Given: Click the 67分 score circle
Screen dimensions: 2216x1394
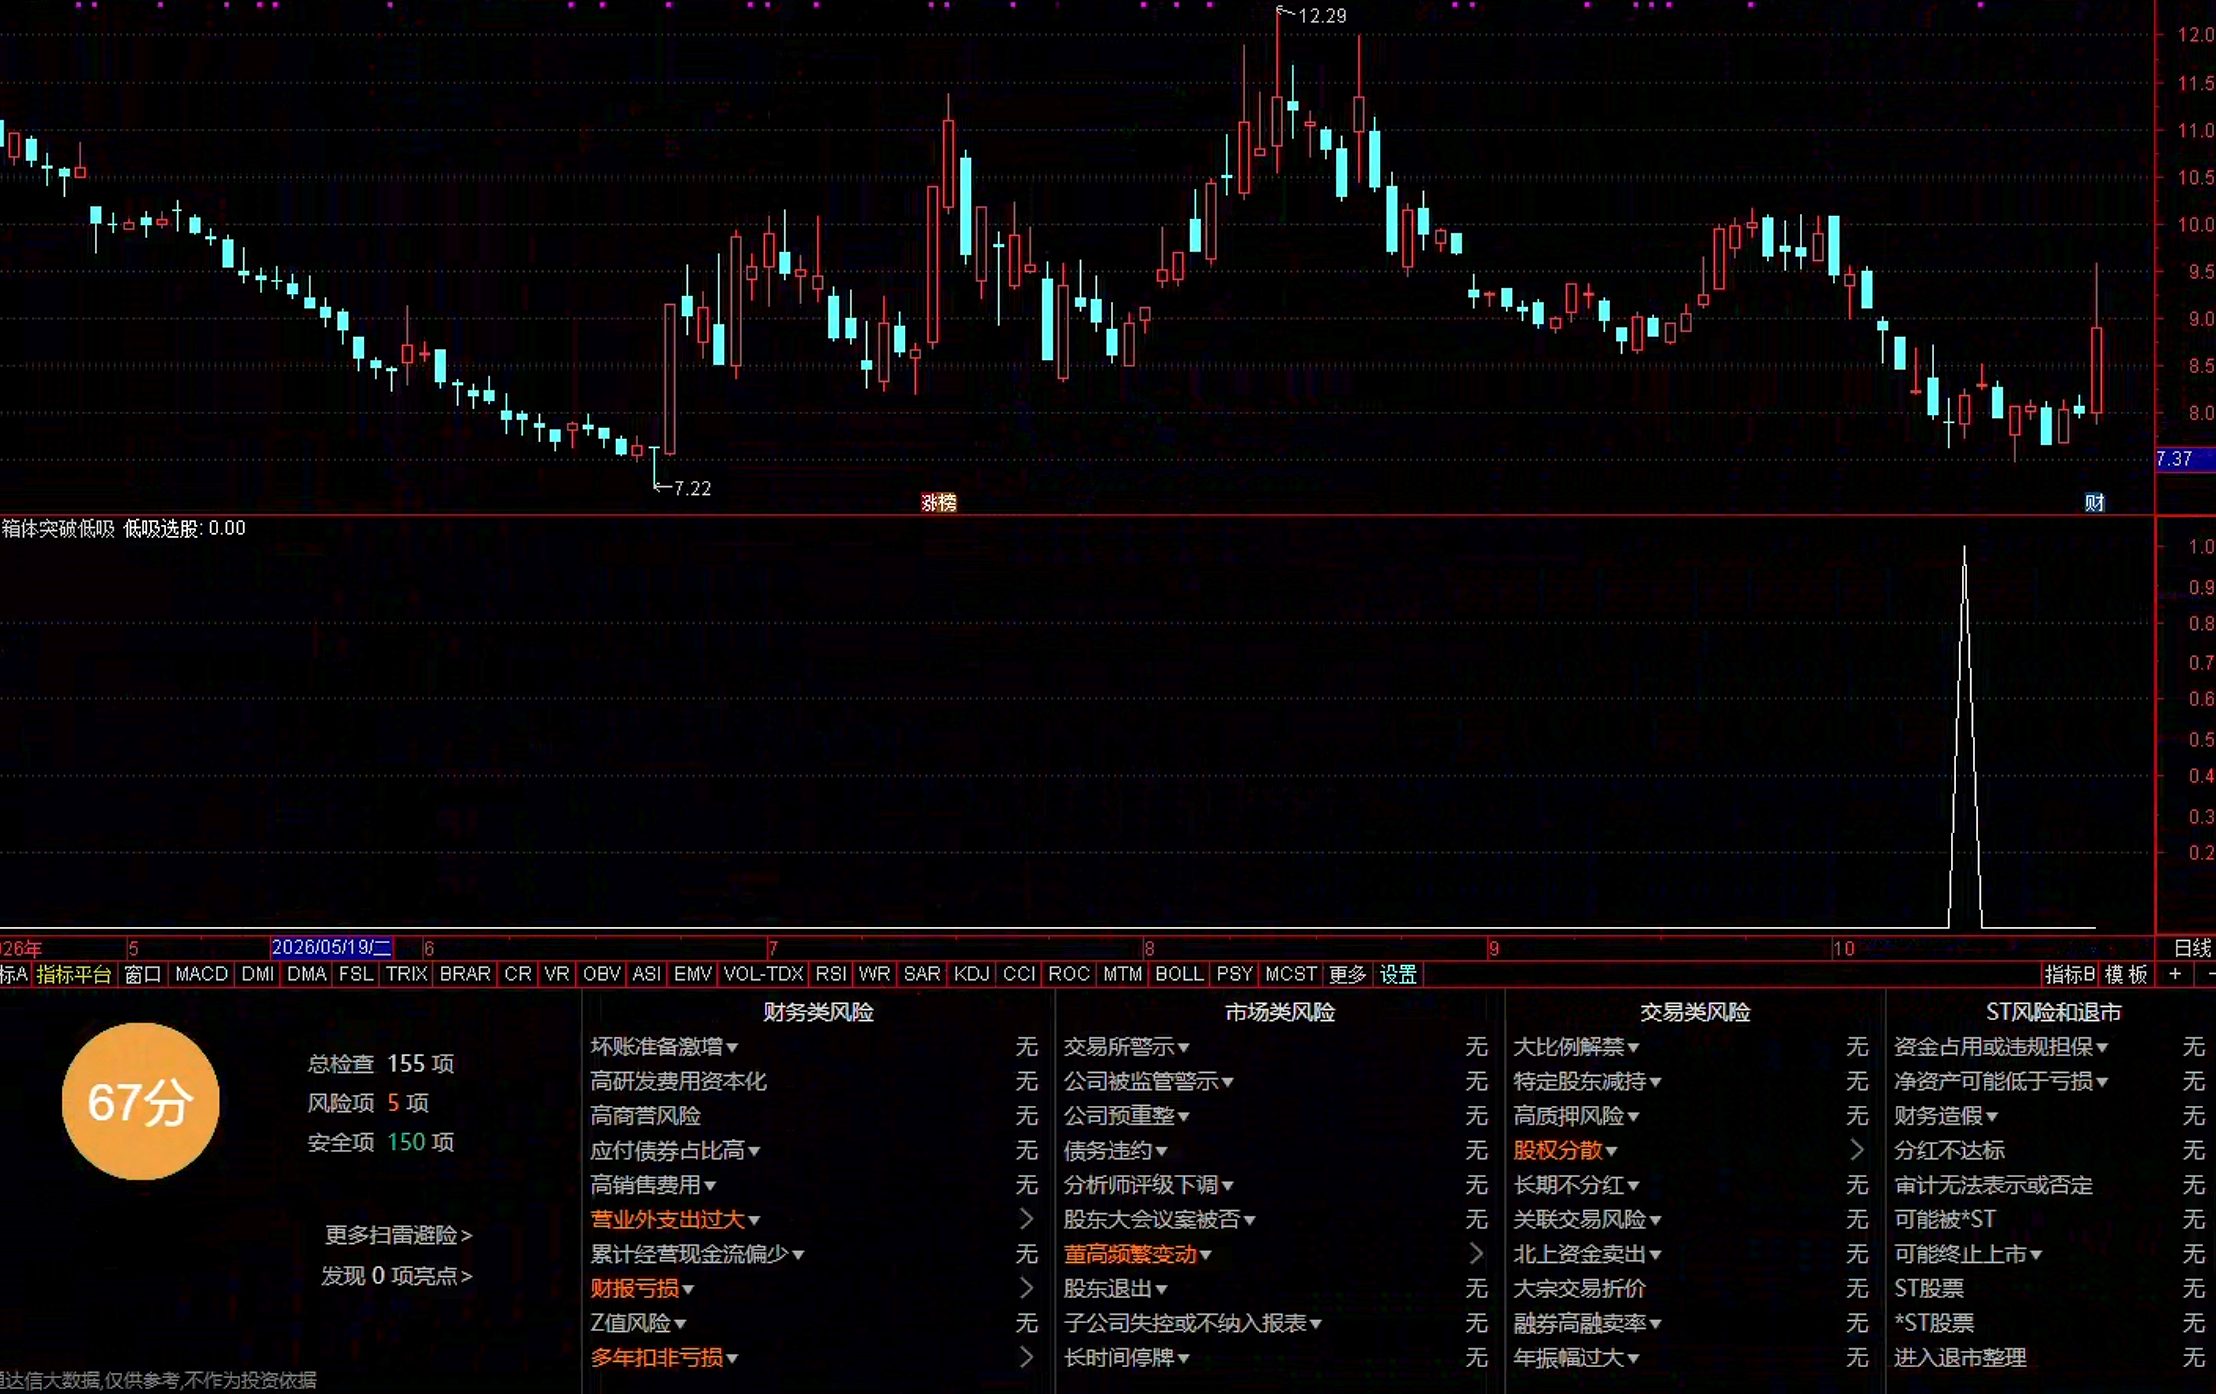Looking at the screenshot, I should coord(140,1101).
